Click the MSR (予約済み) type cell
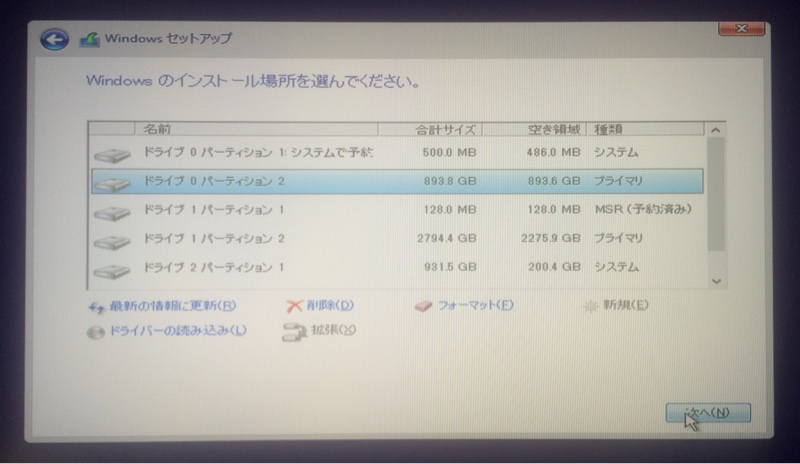Image resolution: width=800 pixels, height=464 pixels. pos(643,209)
